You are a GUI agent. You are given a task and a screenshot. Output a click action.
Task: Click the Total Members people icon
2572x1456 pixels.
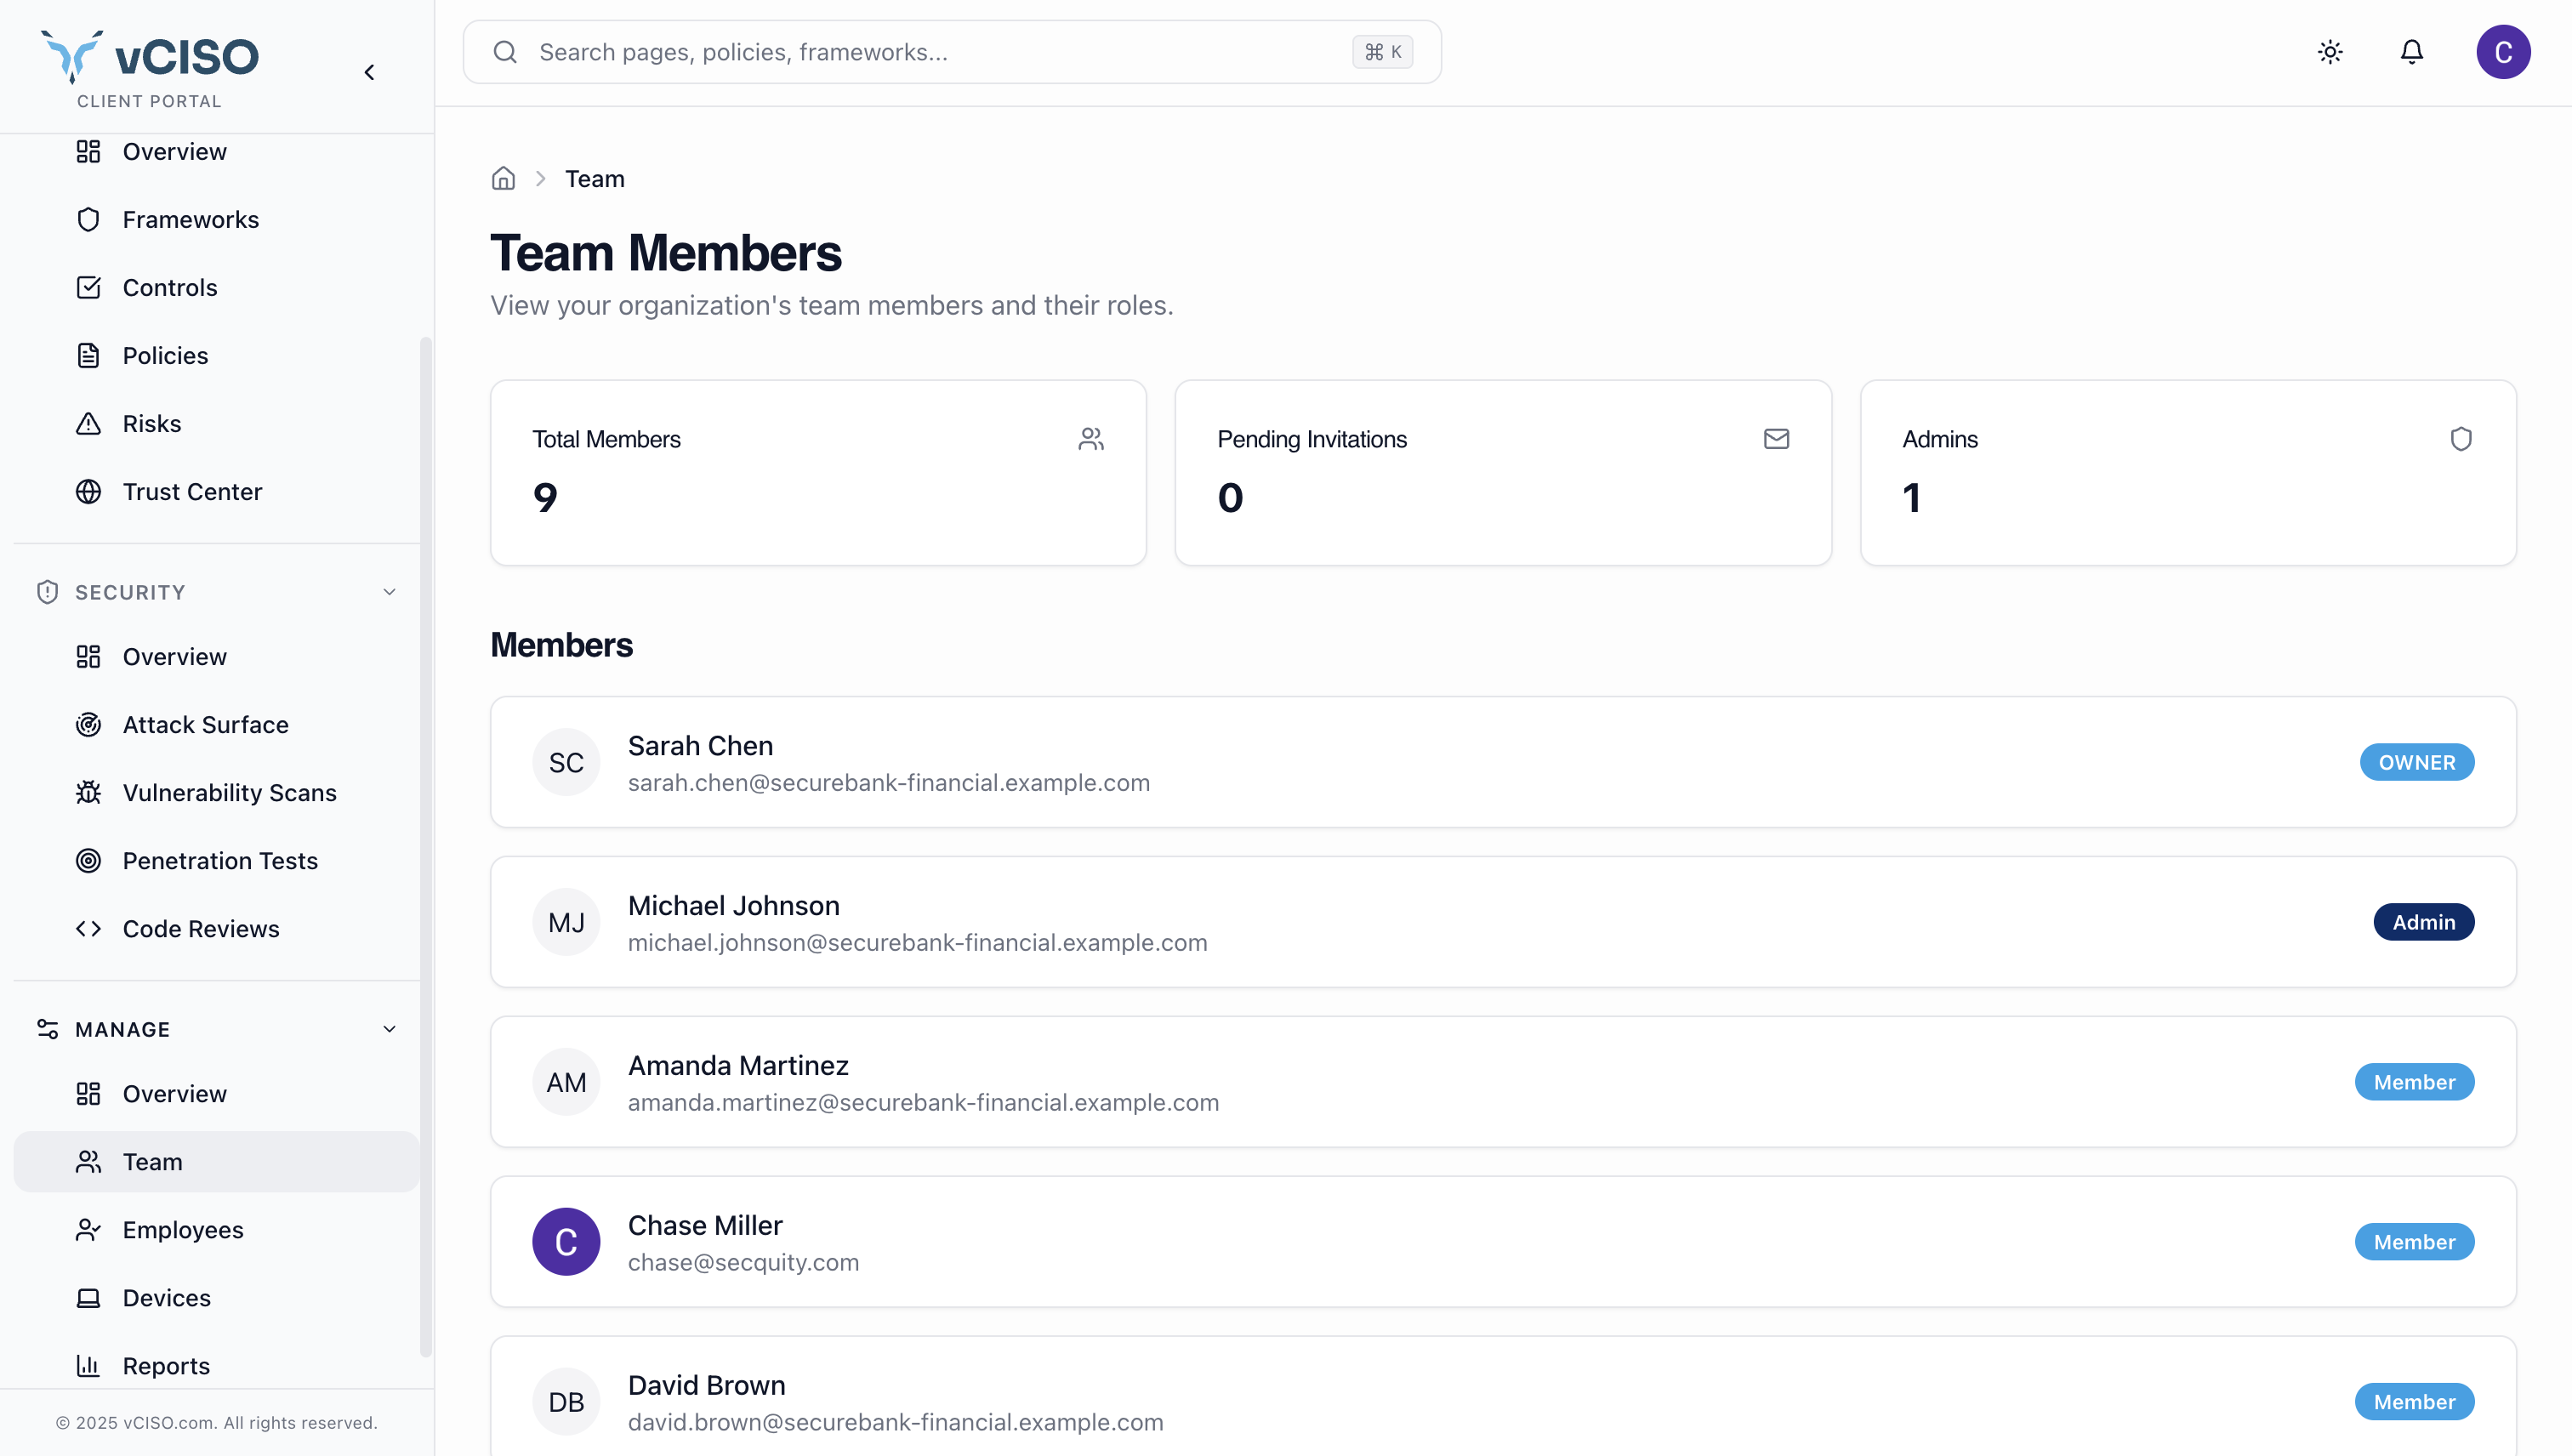click(1091, 439)
